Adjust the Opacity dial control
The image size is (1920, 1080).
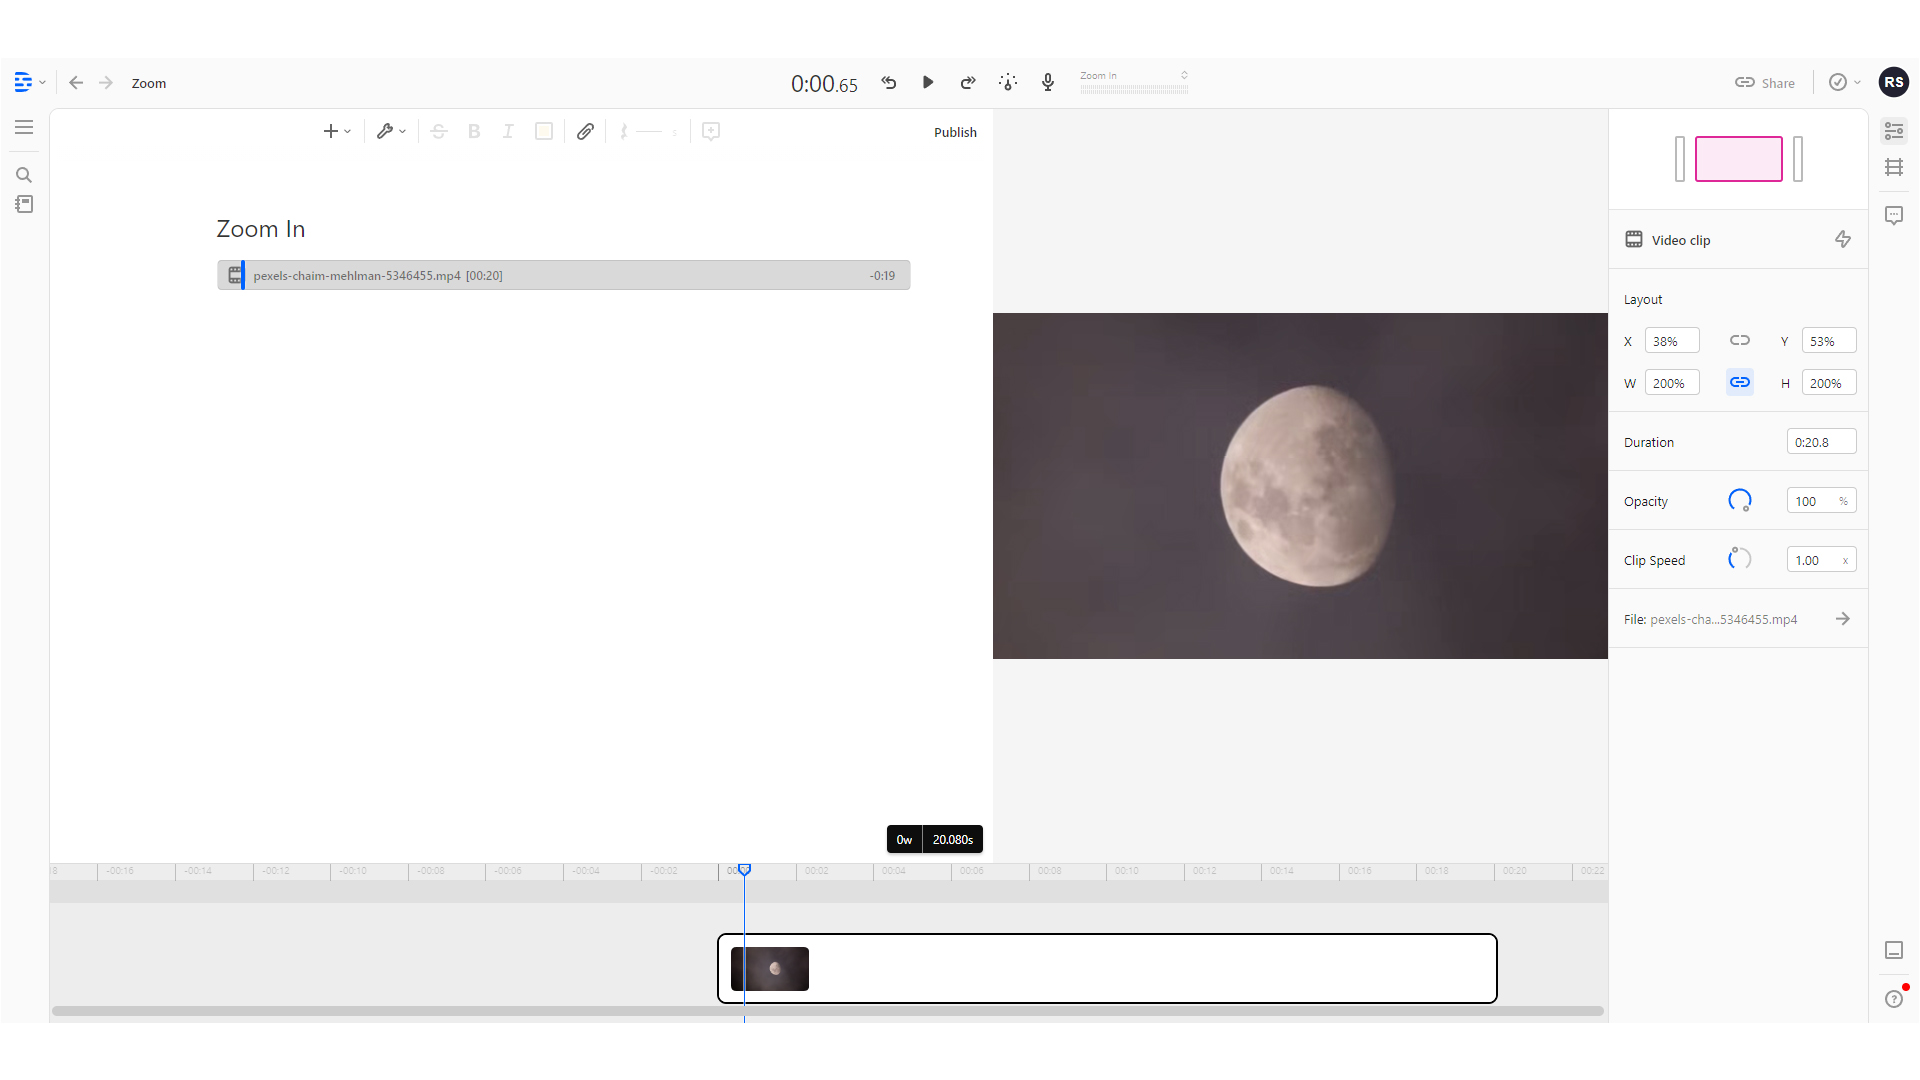[1740, 500]
